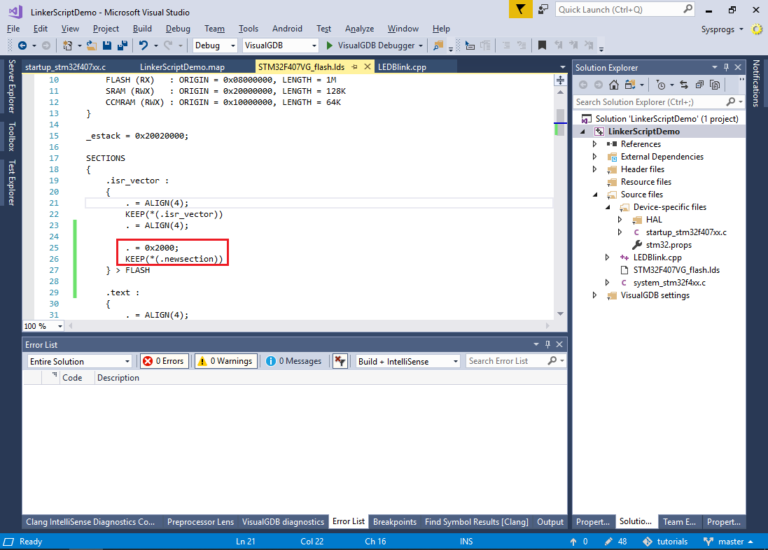
Task: Open the Debug configuration dropdown
Action: (214, 46)
